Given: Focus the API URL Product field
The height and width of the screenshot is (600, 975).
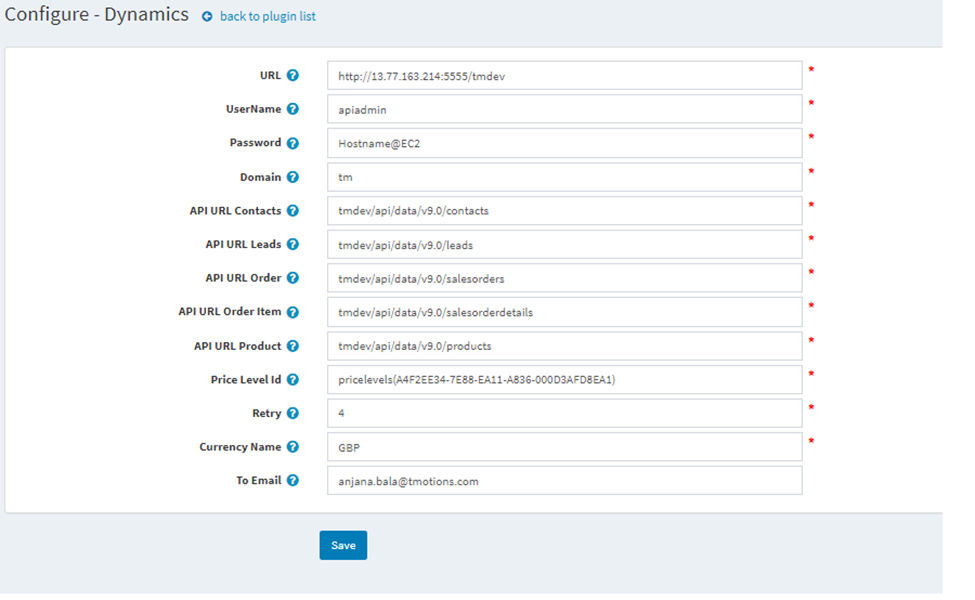Looking at the screenshot, I should tap(565, 346).
